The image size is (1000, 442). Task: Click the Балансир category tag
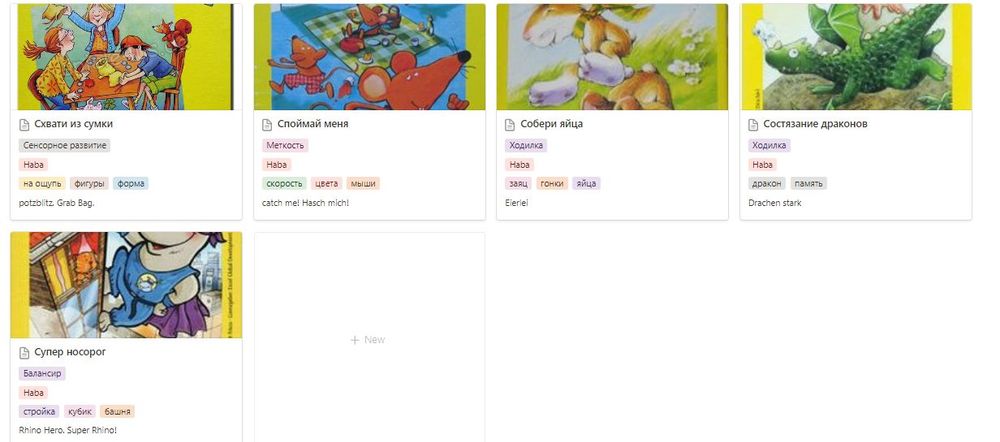[x=42, y=374]
